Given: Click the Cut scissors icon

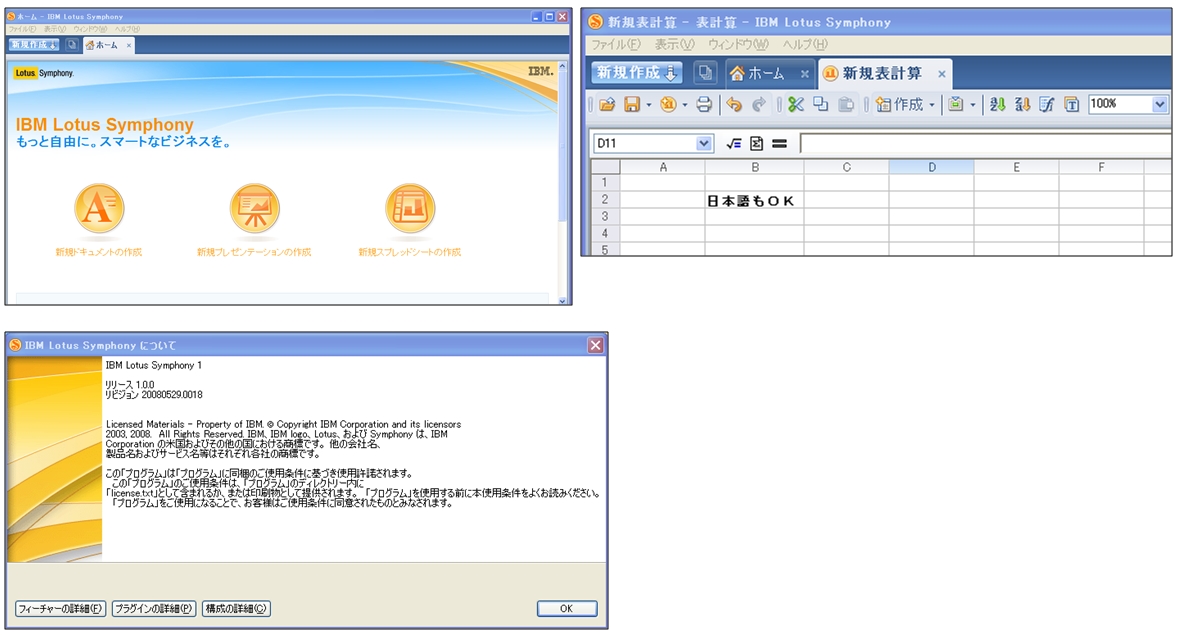Looking at the screenshot, I should 796,104.
